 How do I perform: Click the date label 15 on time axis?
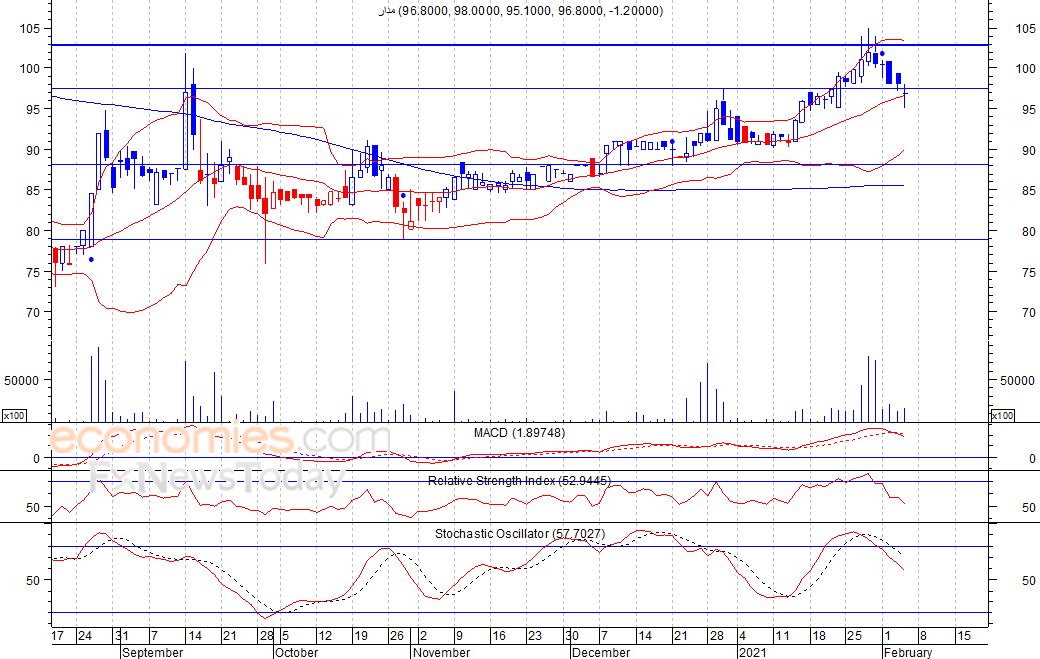coord(963,636)
